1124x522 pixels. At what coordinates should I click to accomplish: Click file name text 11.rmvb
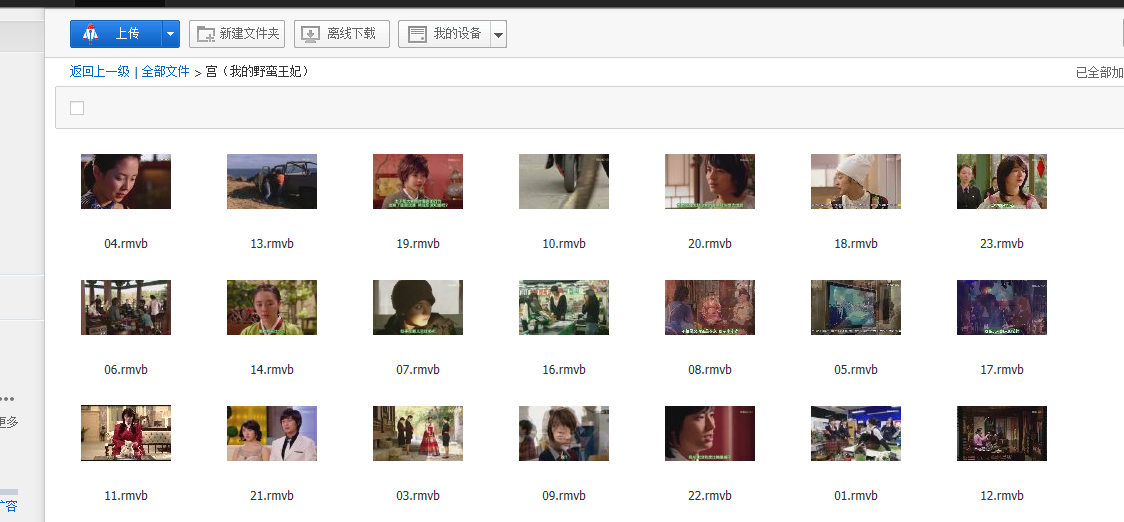(125, 496)
